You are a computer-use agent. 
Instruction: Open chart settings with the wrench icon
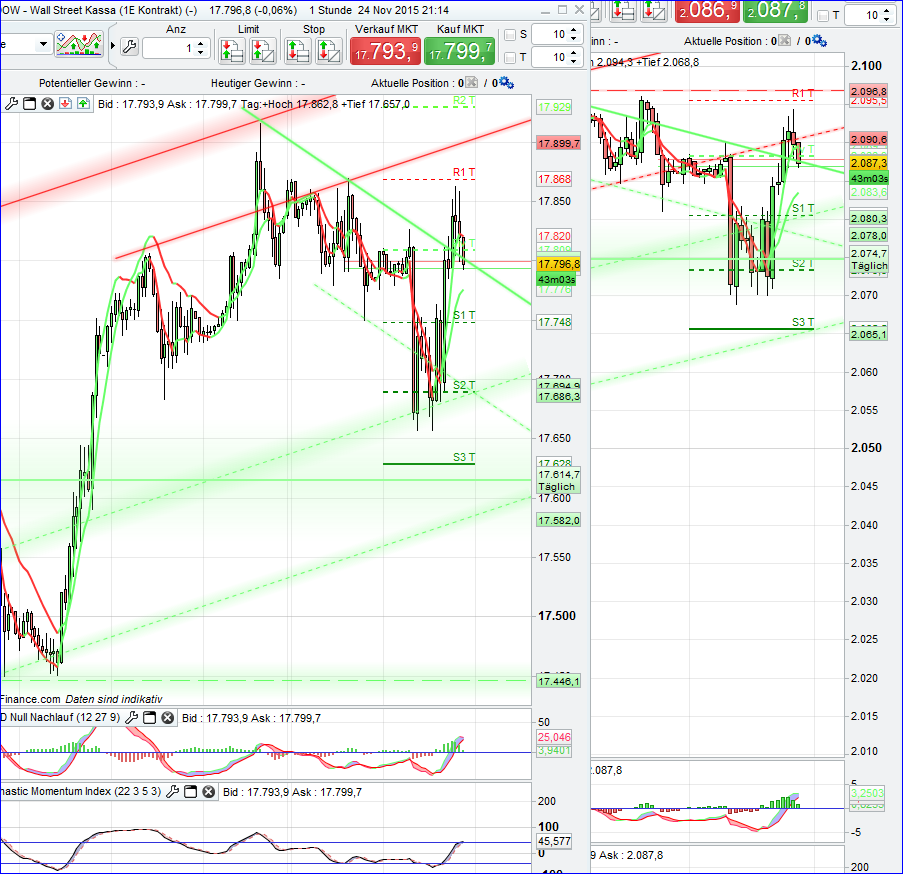pos(130,46)
